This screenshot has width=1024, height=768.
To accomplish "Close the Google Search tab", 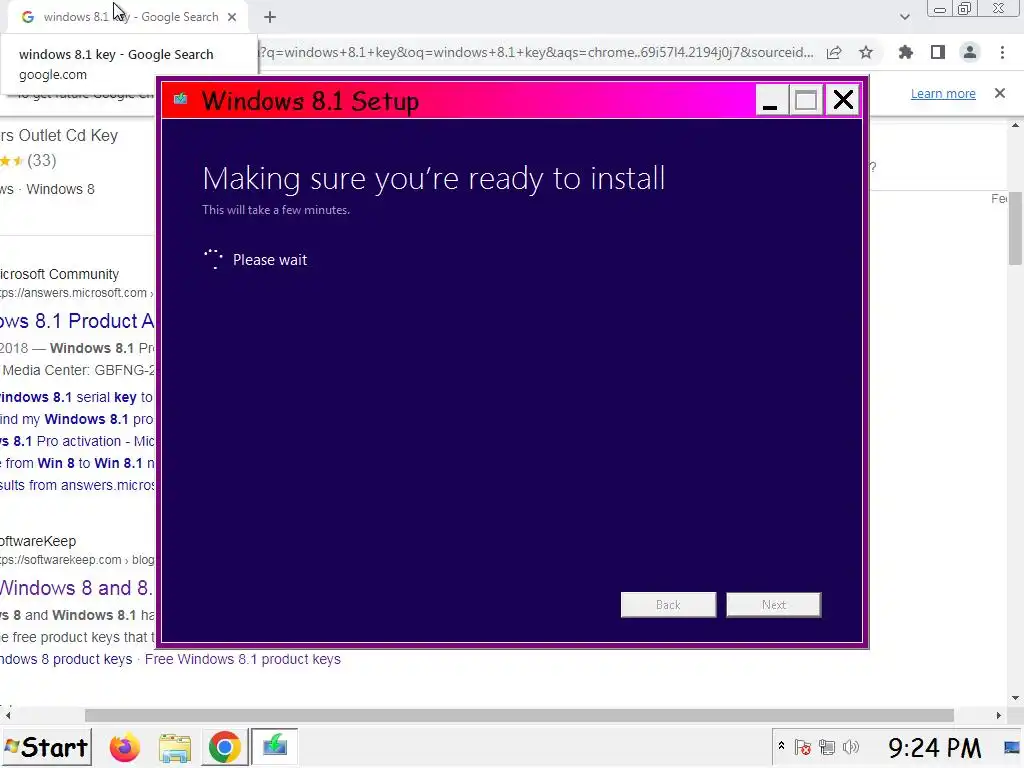I will (232, 17).
